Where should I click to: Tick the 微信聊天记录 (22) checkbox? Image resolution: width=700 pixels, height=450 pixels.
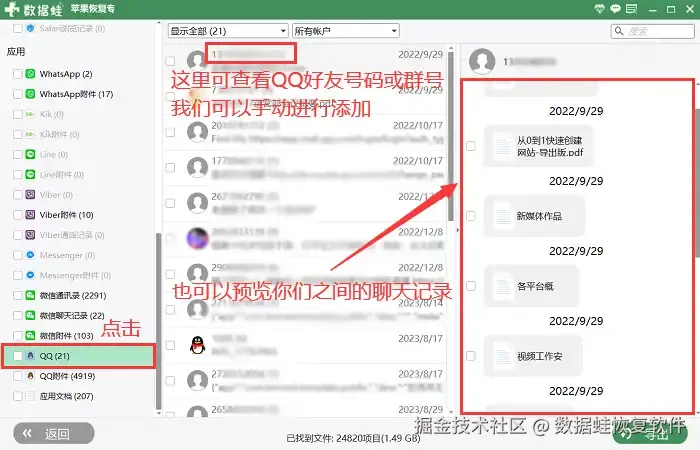(18, 315)
